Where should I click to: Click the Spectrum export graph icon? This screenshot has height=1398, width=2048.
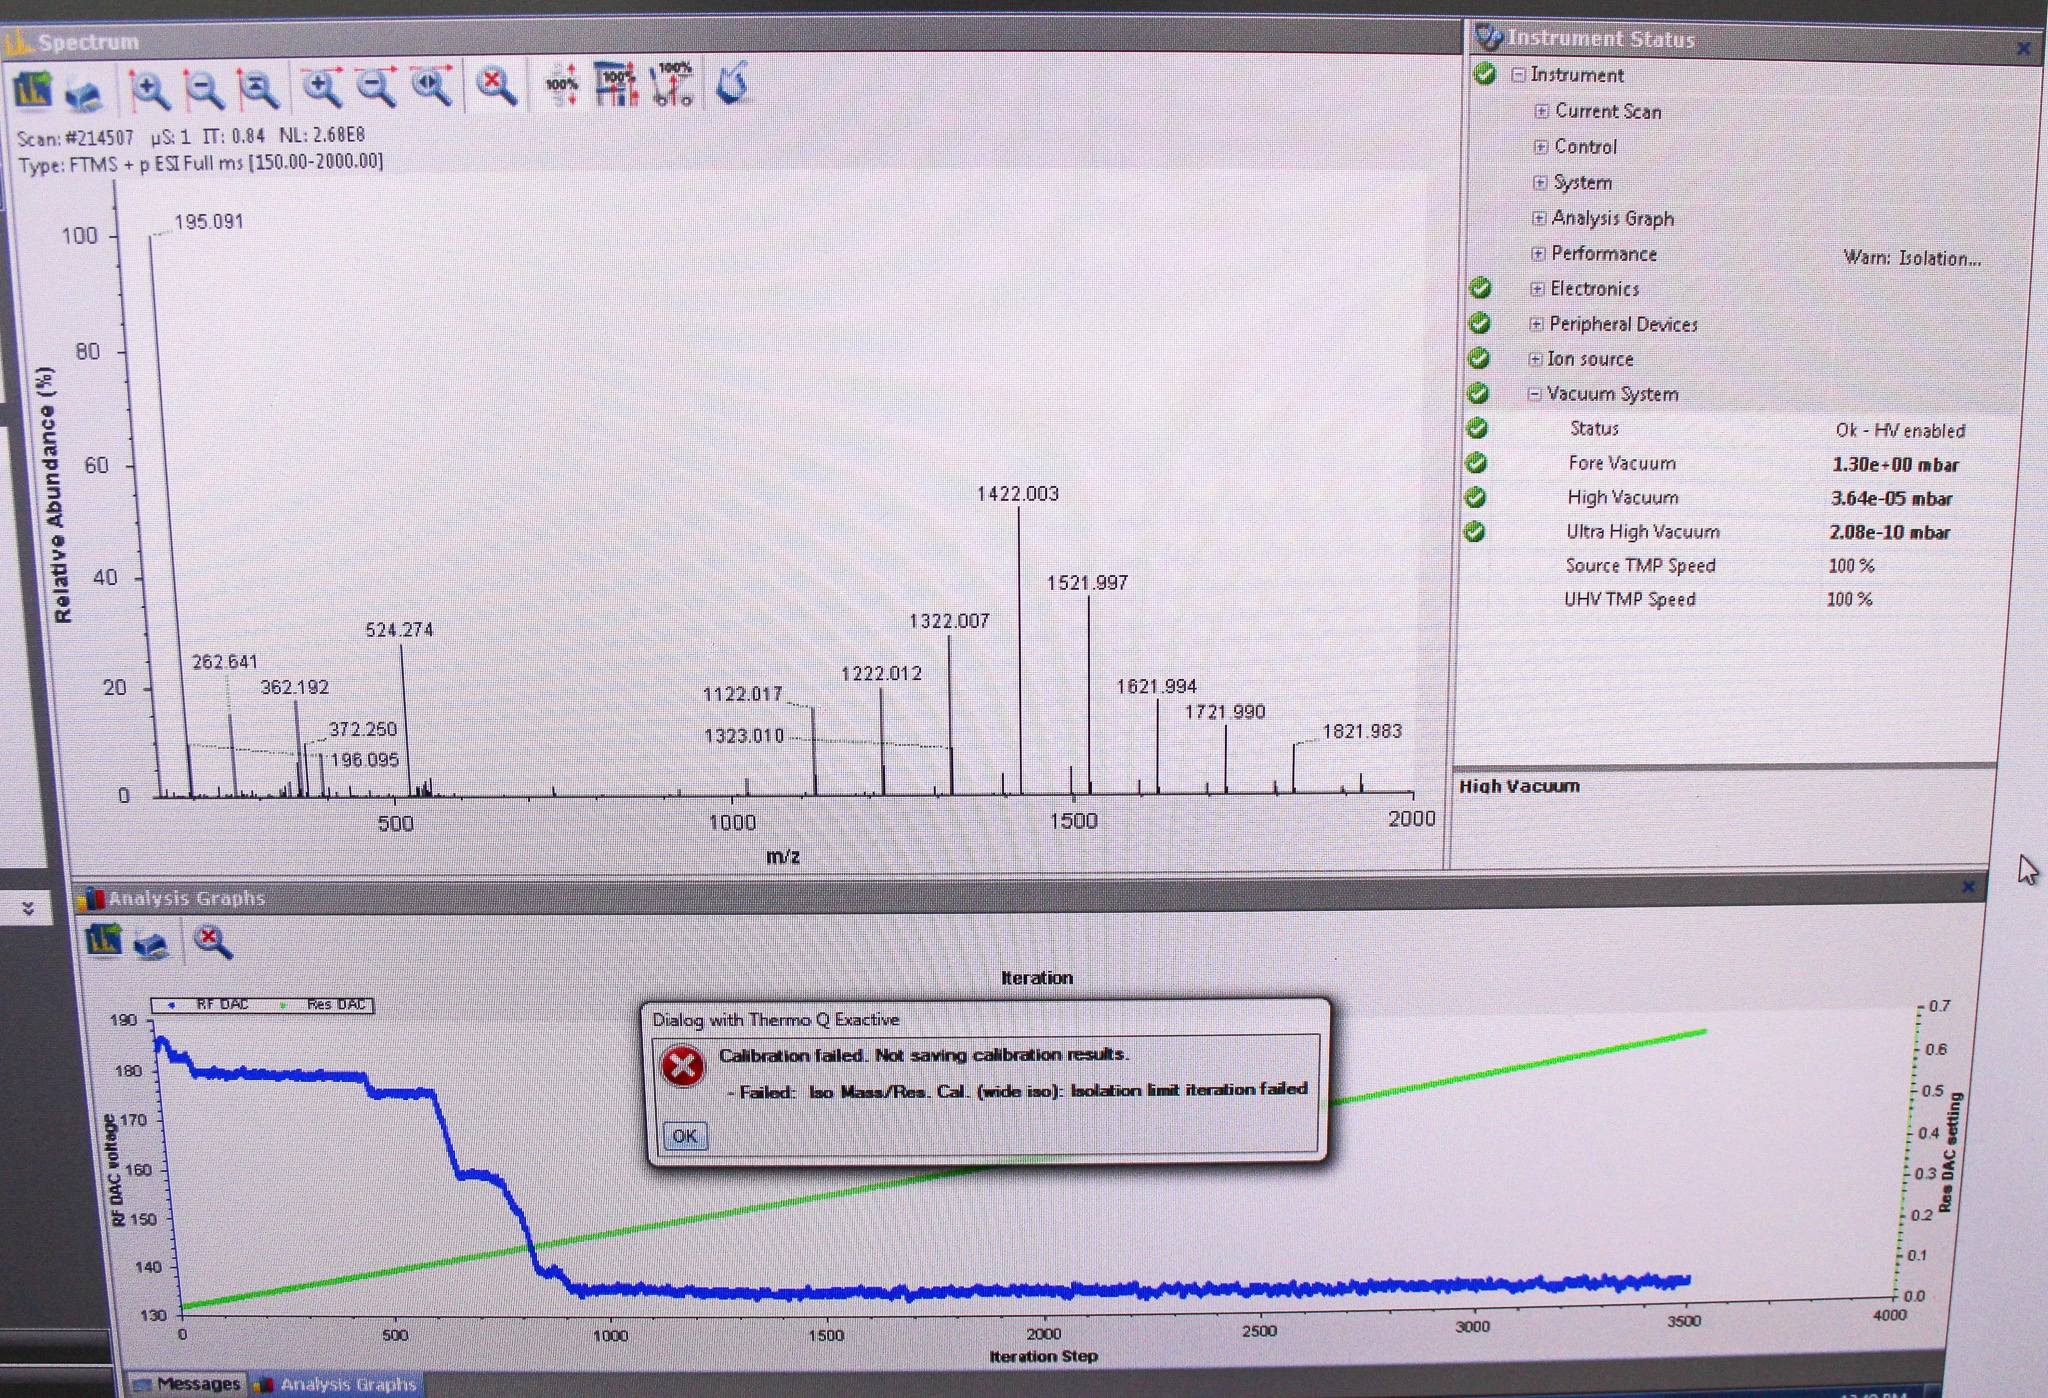[x=33, y=90]
